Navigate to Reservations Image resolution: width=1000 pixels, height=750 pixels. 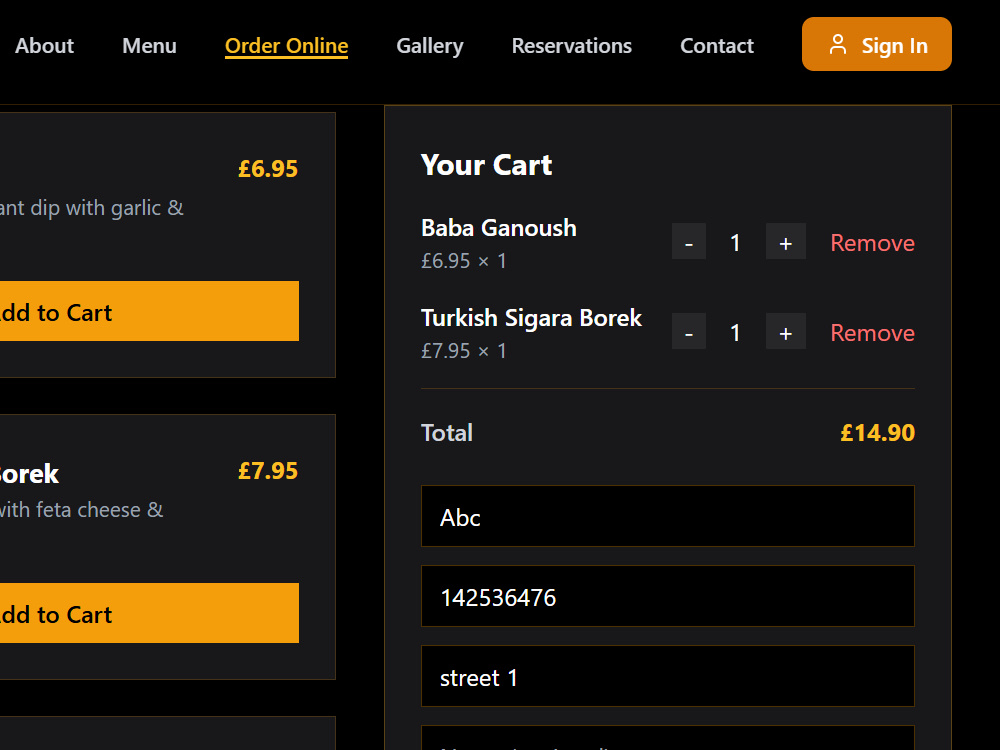[x=571, y=46]
